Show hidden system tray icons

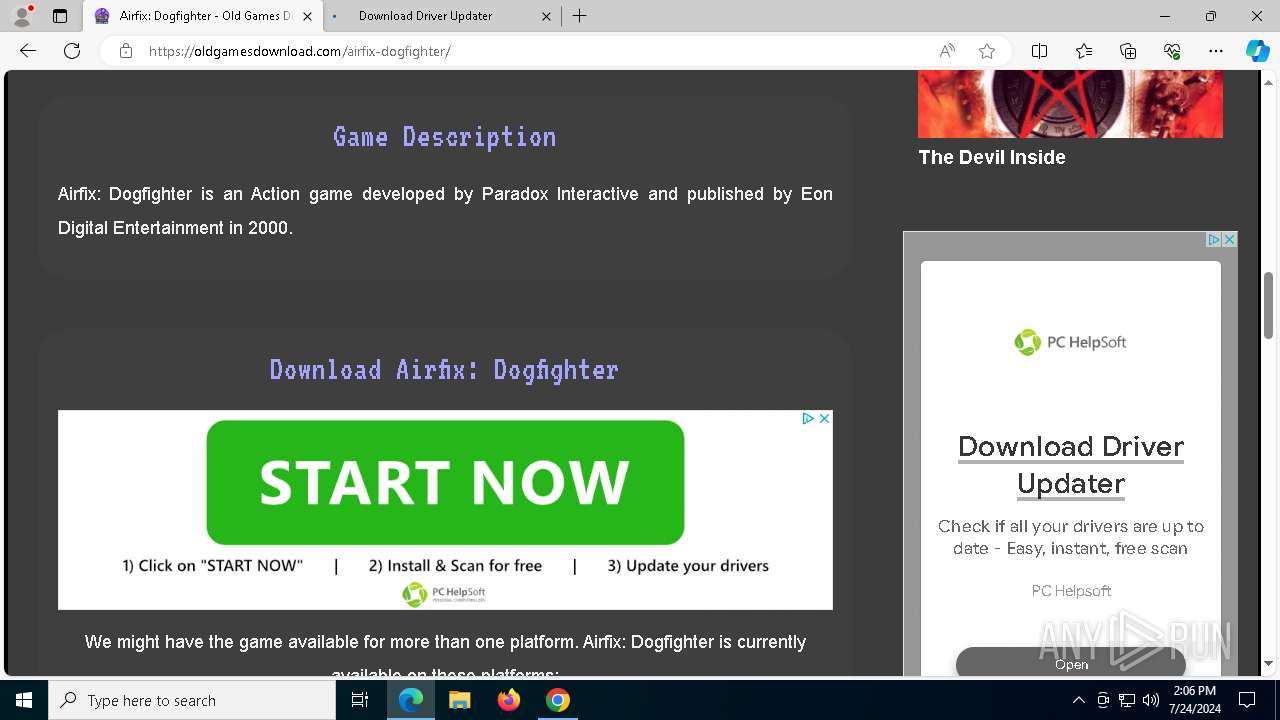1079,700
